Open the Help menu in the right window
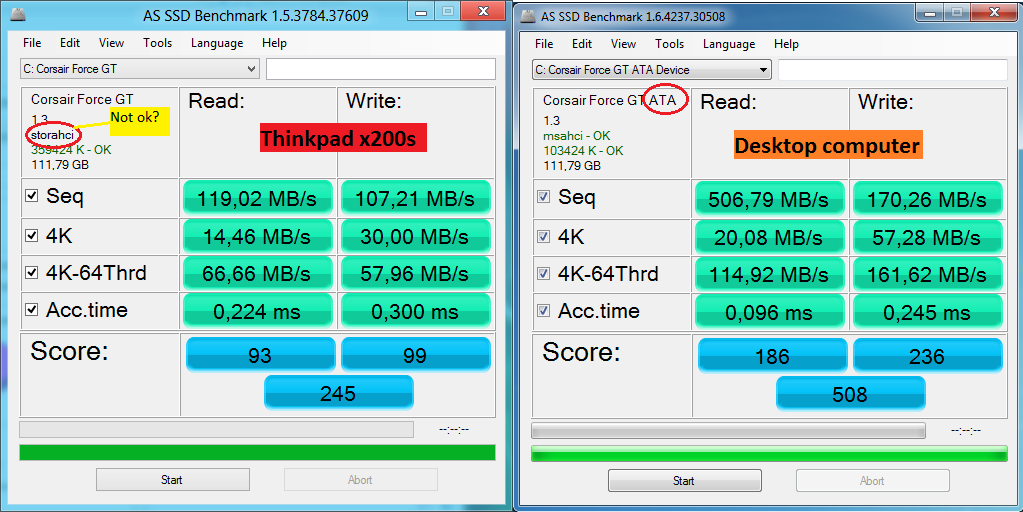The image size is (1023, 512). coord(787,44)
